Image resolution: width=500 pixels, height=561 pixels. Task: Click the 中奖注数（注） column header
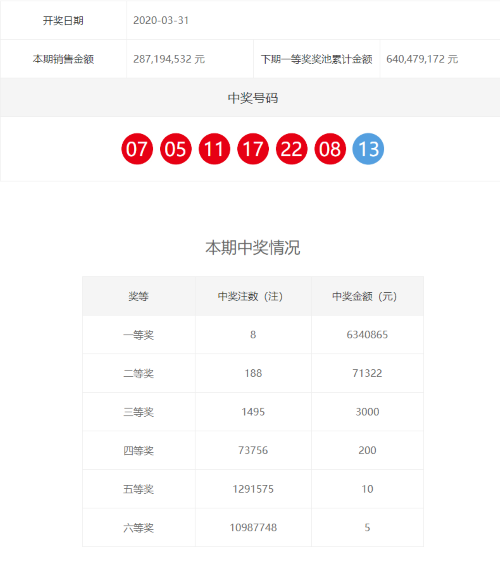pos(250,296)
